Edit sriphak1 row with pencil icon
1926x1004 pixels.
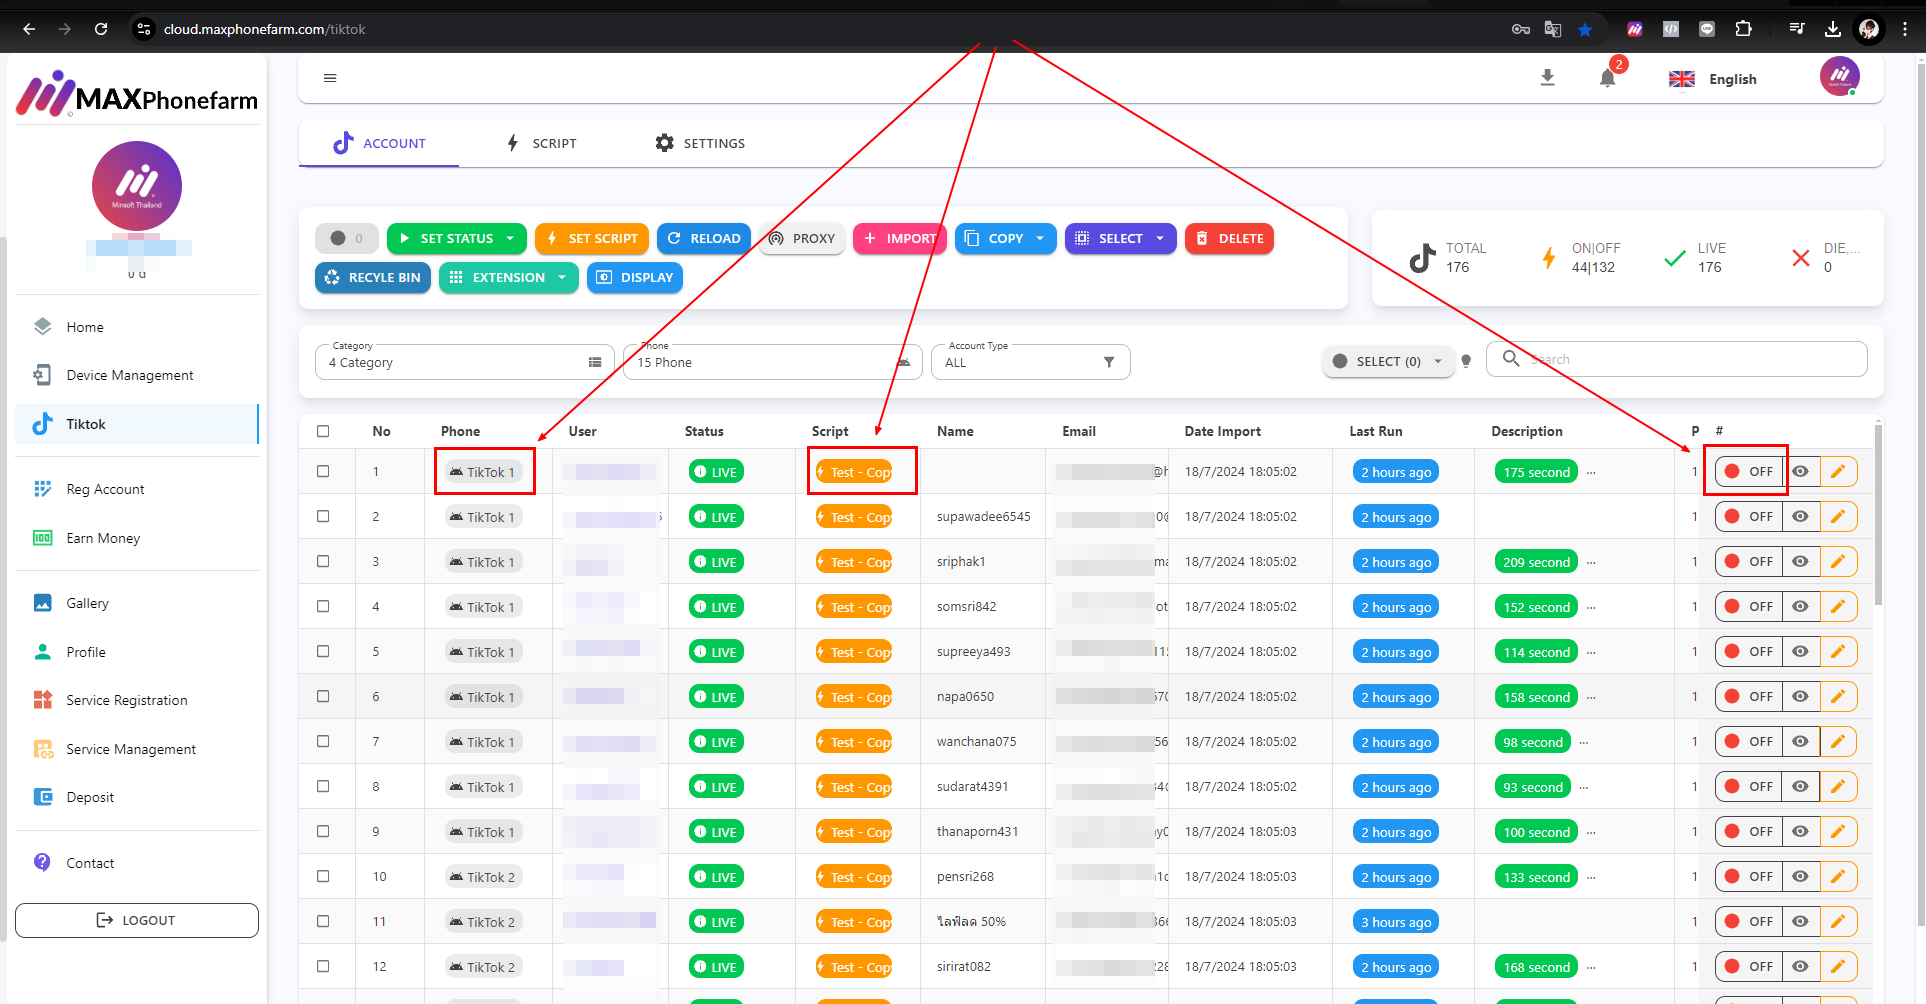(x=1838, y=561)
